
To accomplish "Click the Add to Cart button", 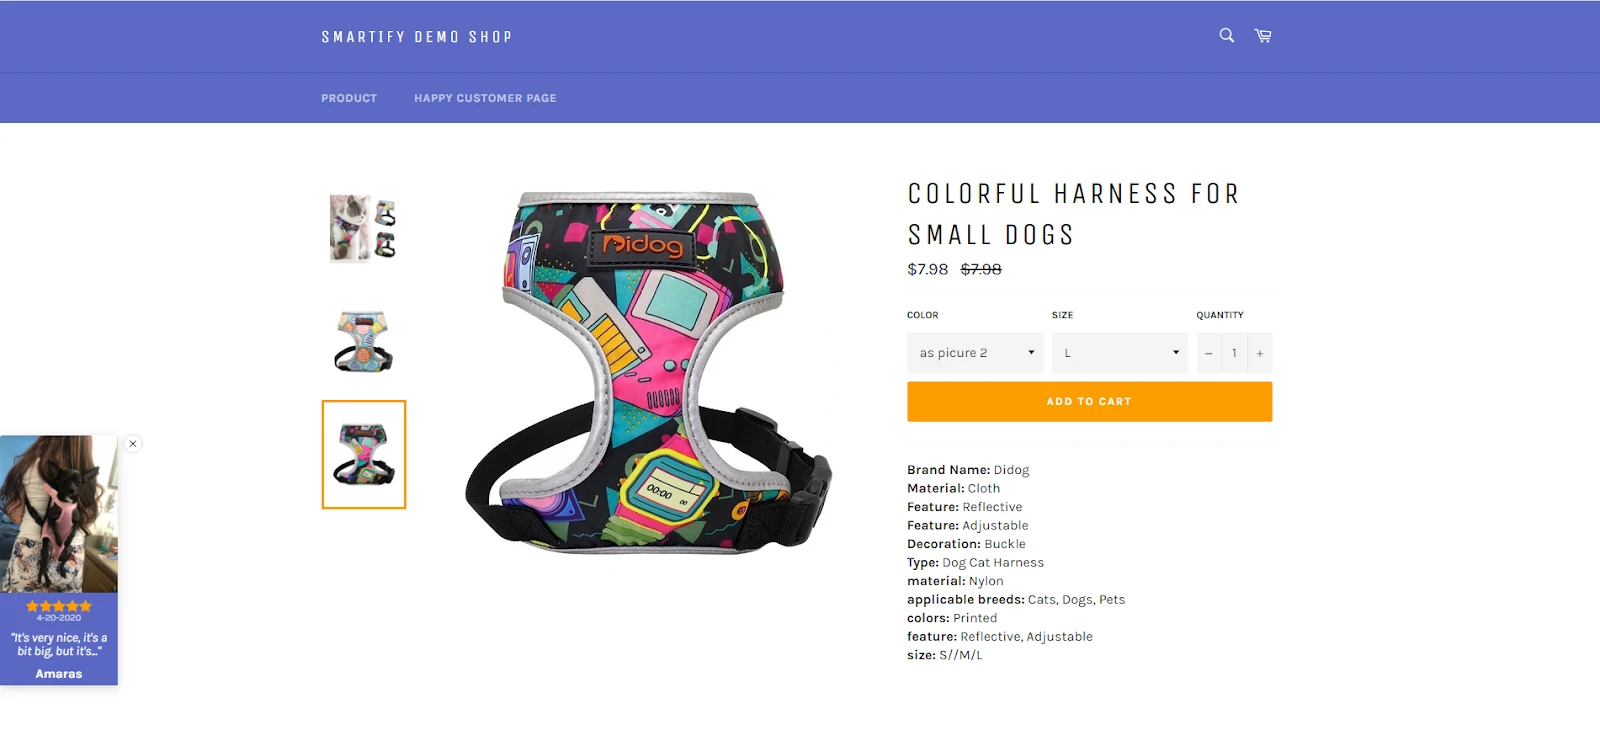I will coord(1089,401).
